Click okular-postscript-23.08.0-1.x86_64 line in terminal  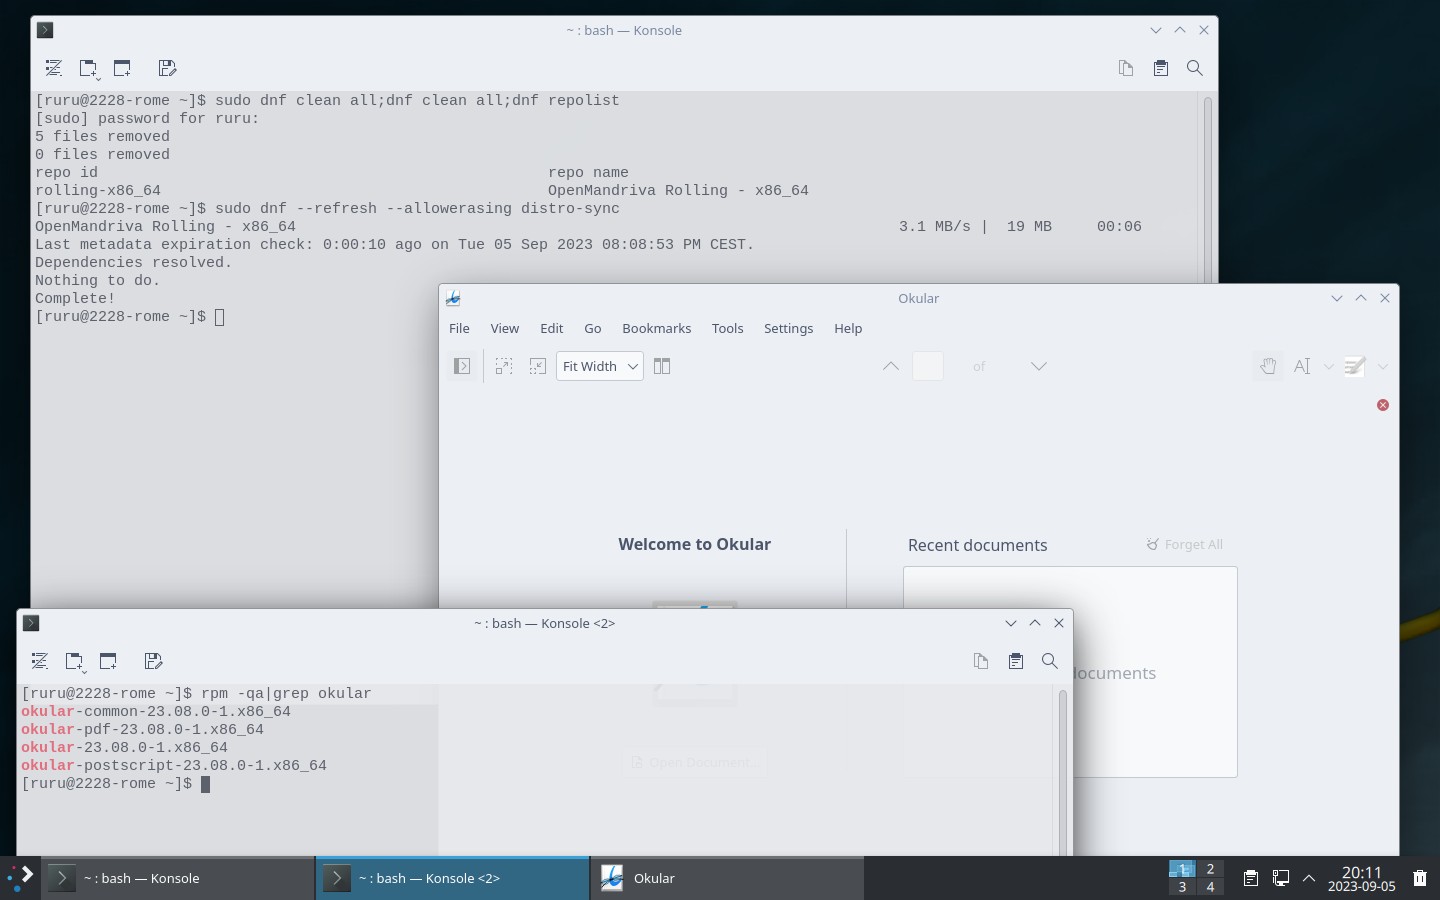[x=174, y=765]
